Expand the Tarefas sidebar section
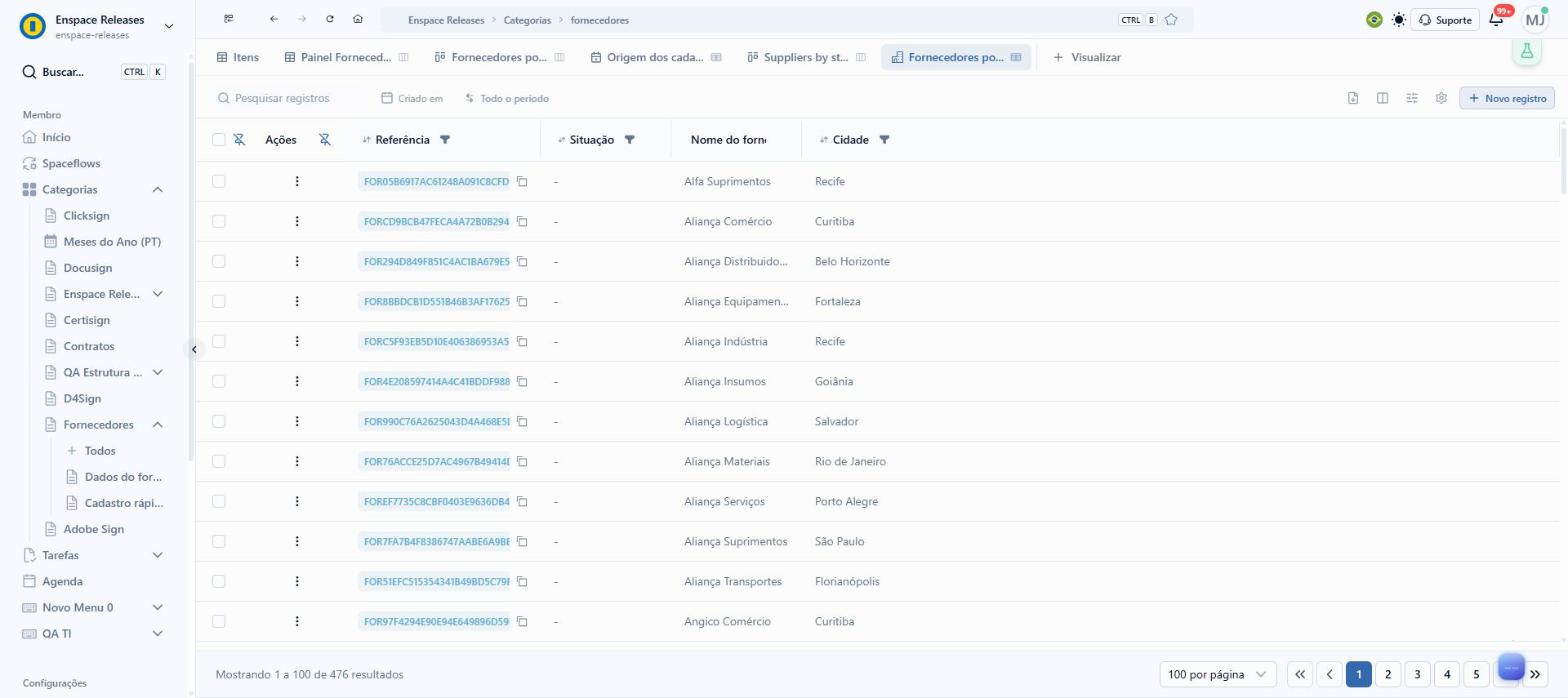This screenshot has width=1568, height=698. (157, 555)
